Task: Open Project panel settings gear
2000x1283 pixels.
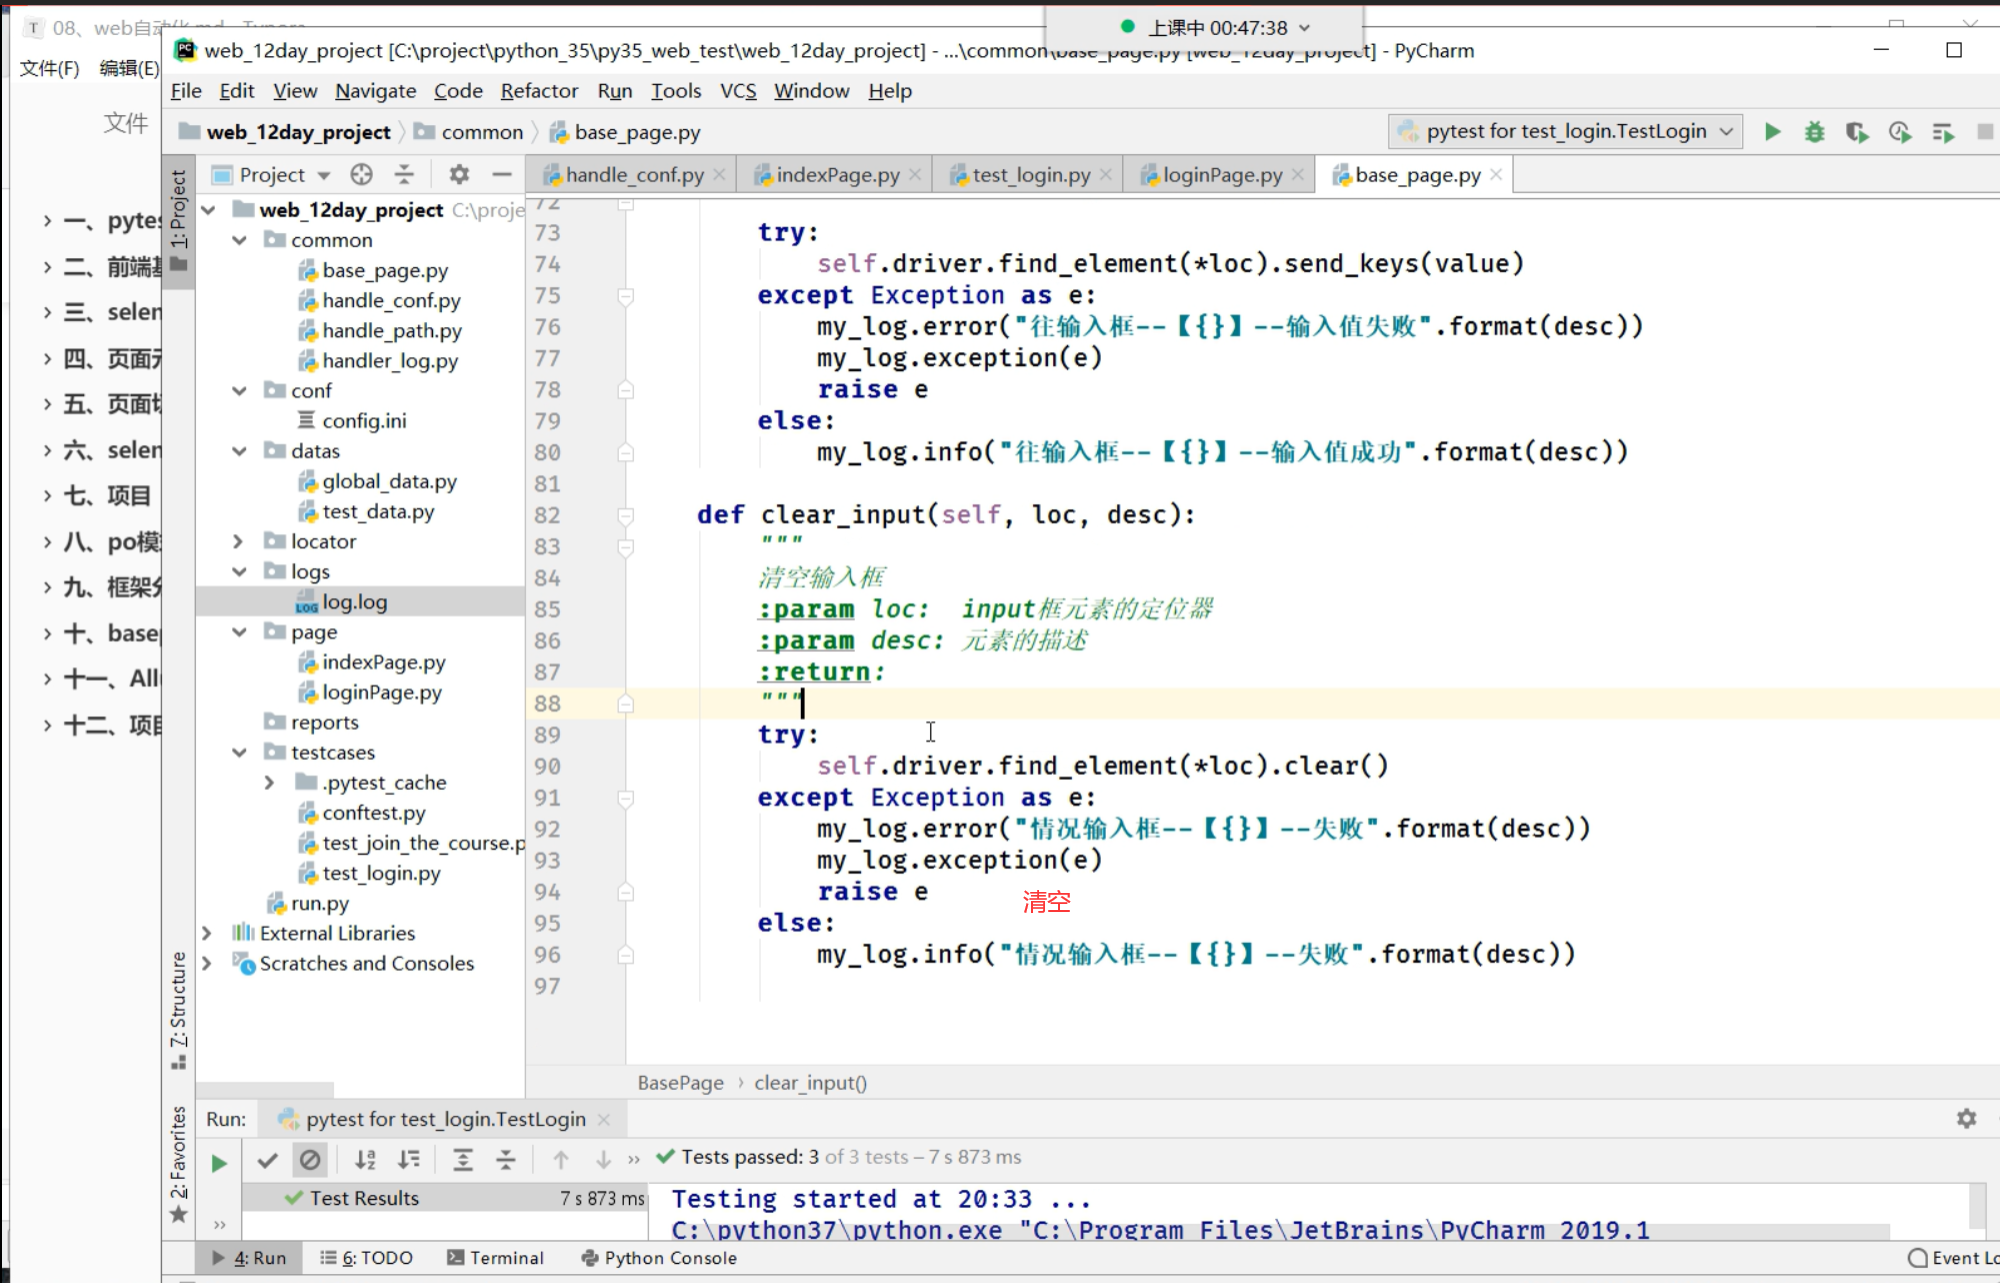Action: pos(459,175)
